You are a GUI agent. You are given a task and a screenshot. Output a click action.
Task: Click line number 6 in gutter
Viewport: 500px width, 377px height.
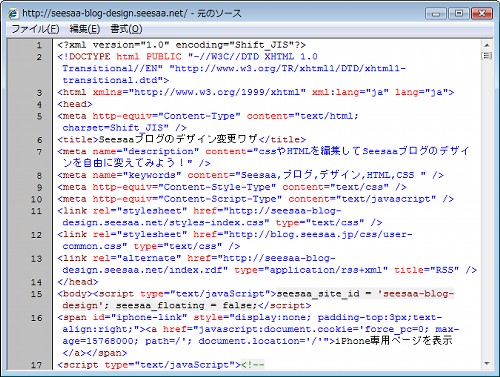click(39, 140)
